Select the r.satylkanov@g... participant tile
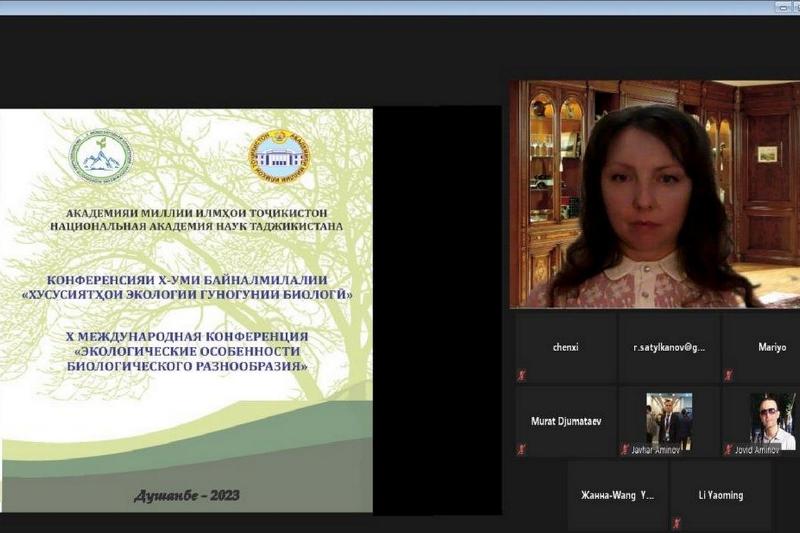The height and width of the screenshot is (533, 800). tap(668, 347)
